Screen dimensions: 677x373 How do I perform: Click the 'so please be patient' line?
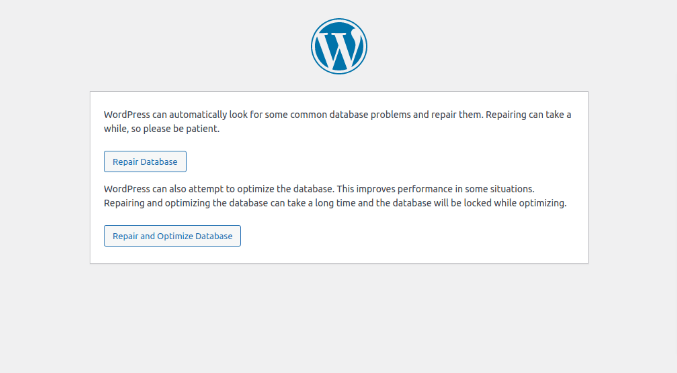coord(175,129)
